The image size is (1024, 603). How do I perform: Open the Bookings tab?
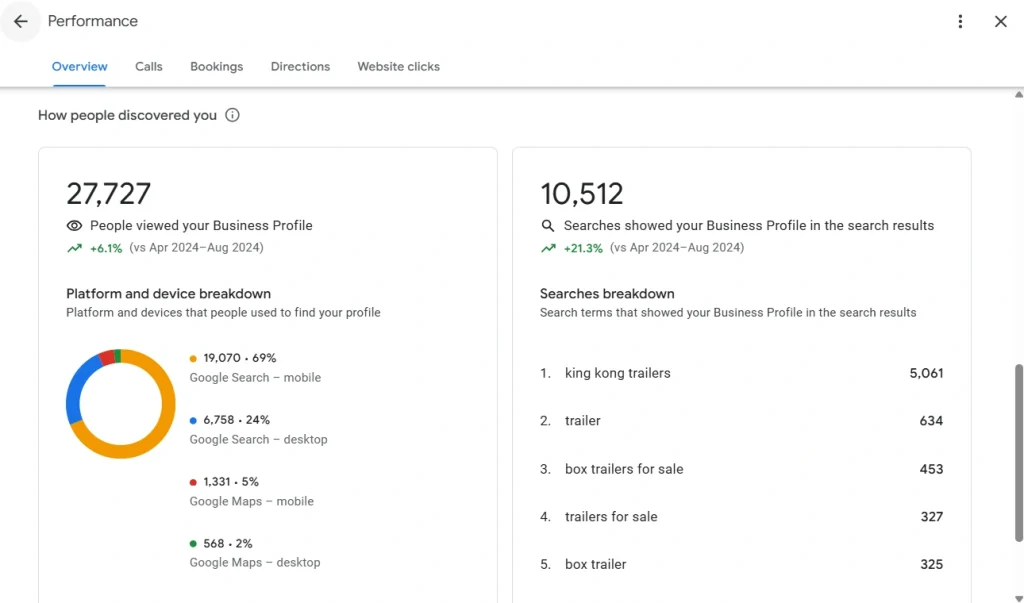click(216, 67)
